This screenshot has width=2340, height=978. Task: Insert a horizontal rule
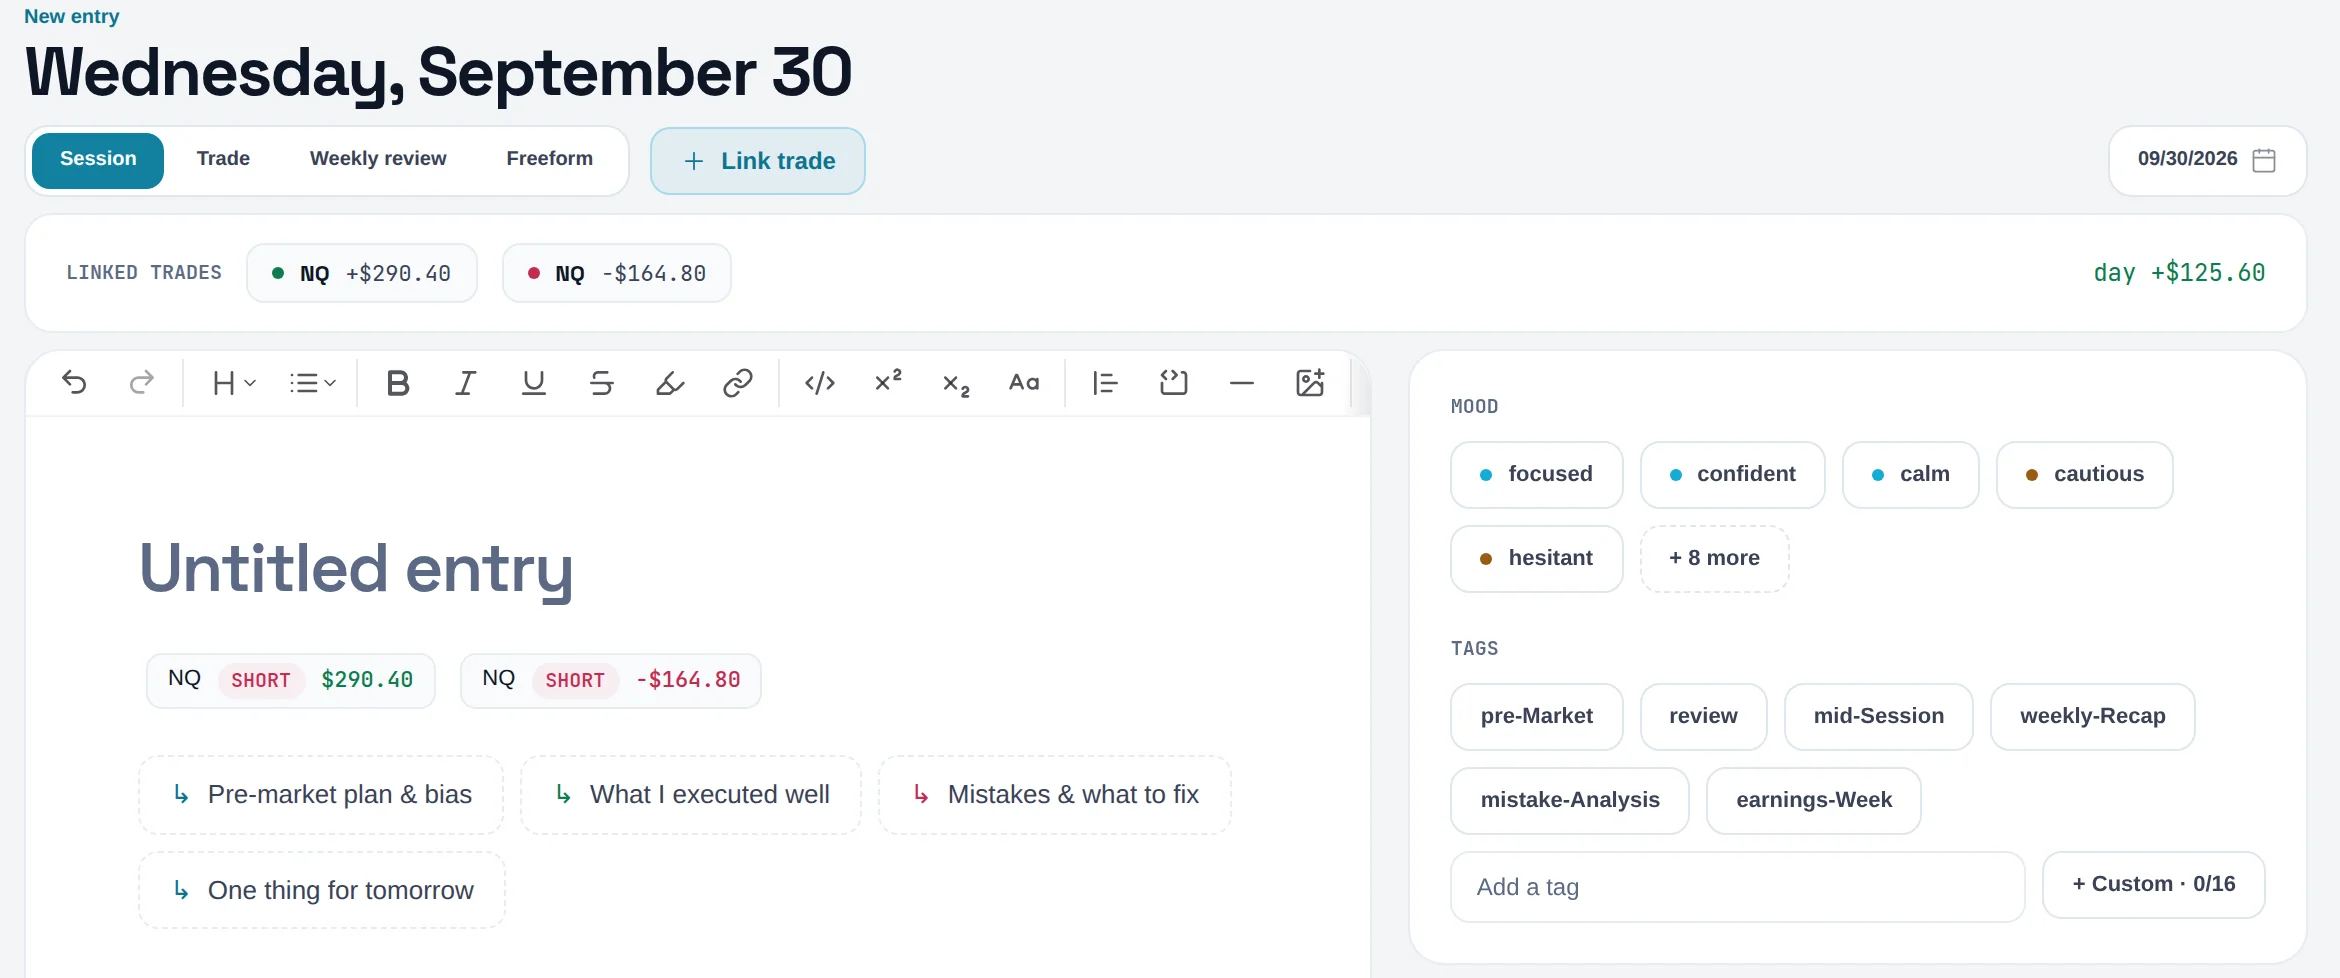[1242, 383]
